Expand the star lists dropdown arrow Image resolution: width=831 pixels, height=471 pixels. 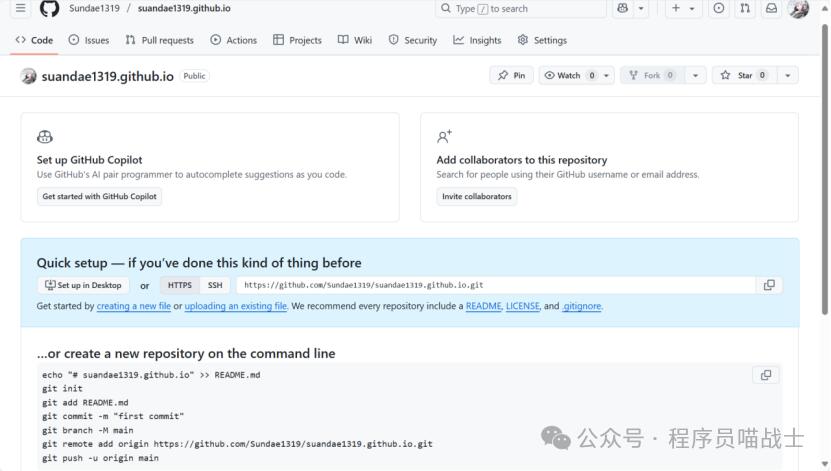tap(788, 75)
